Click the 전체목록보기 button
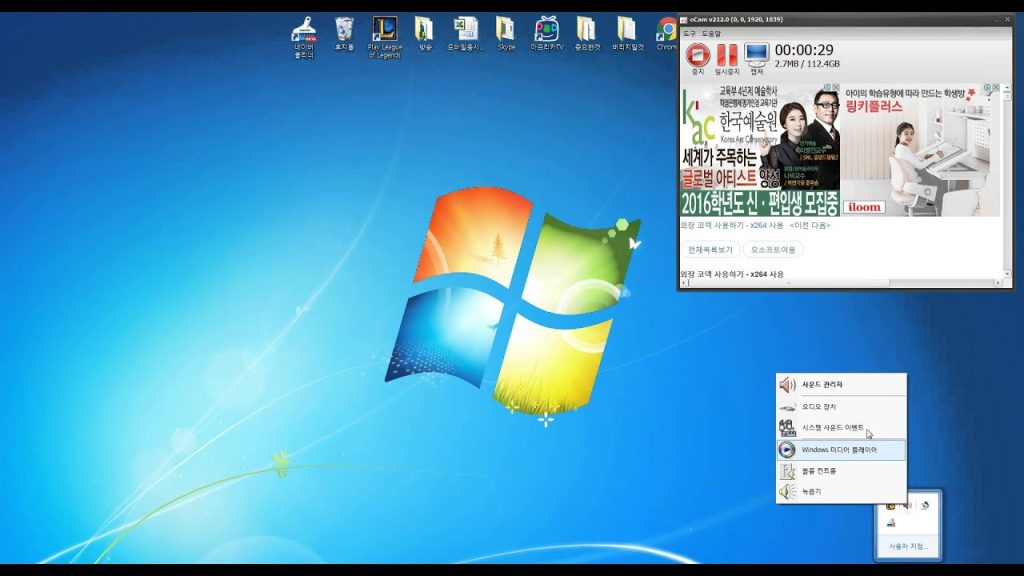This screenshot has width=1024, height=576. tap(710, 249)
